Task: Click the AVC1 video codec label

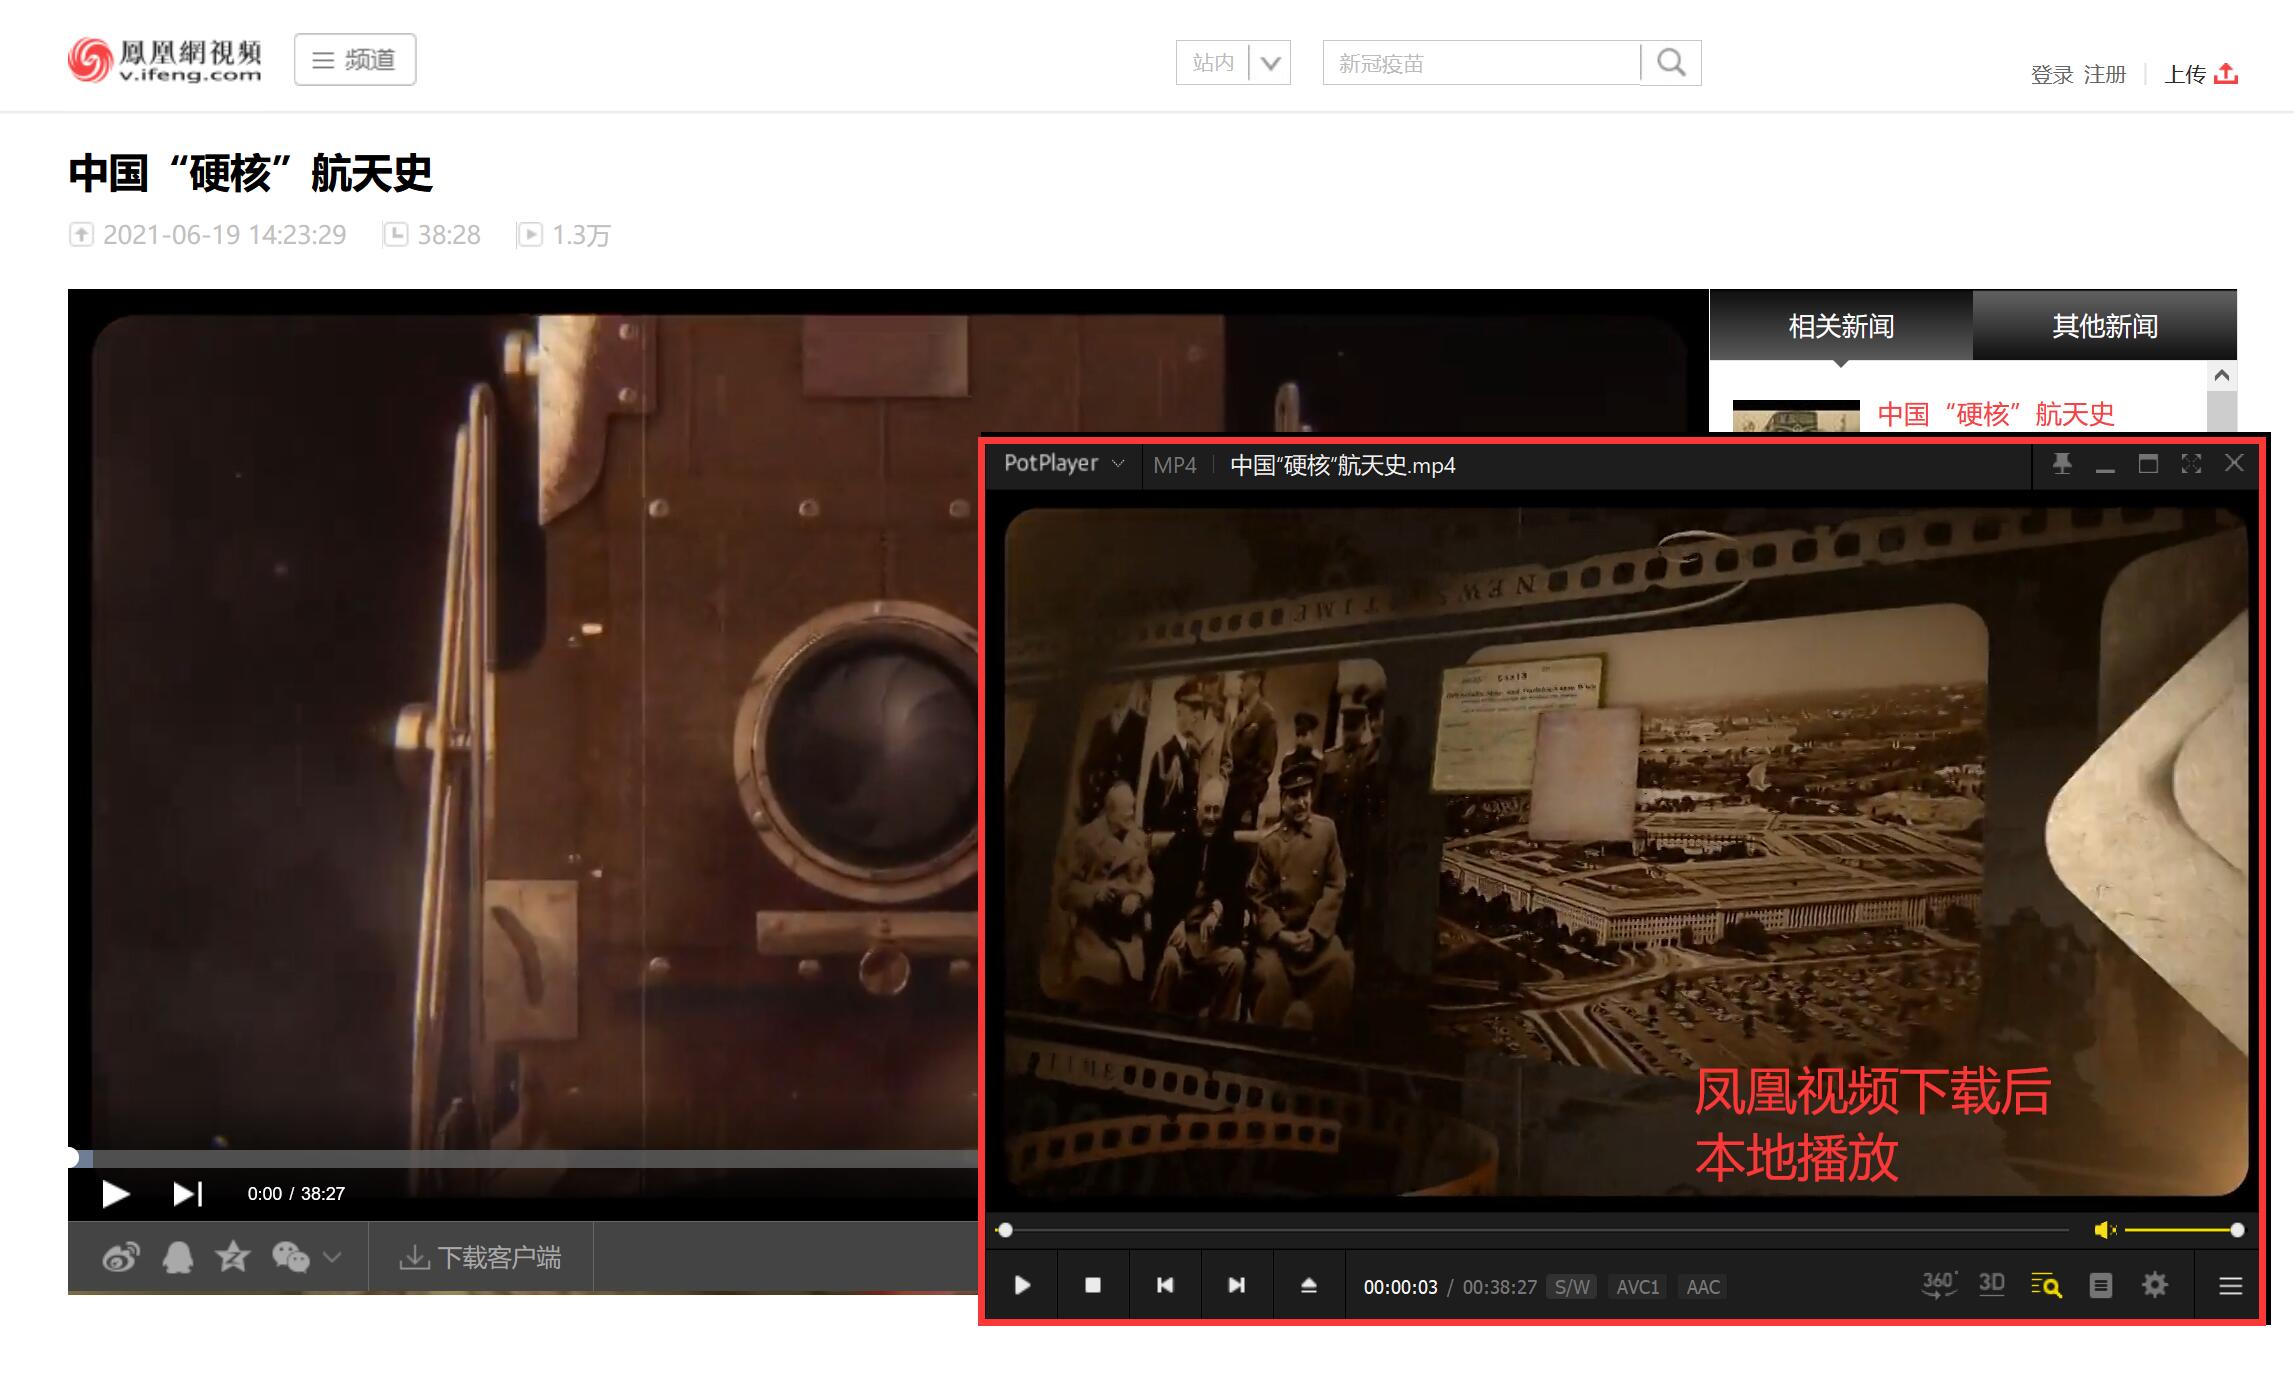Action: click(1638, 1287)
